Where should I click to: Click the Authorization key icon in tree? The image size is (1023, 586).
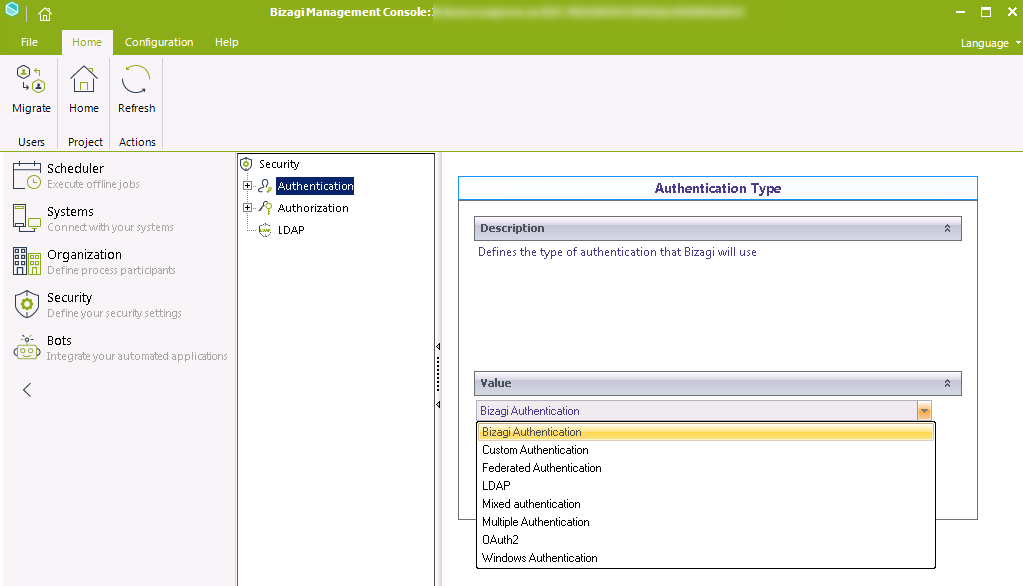tap(265, 208)
